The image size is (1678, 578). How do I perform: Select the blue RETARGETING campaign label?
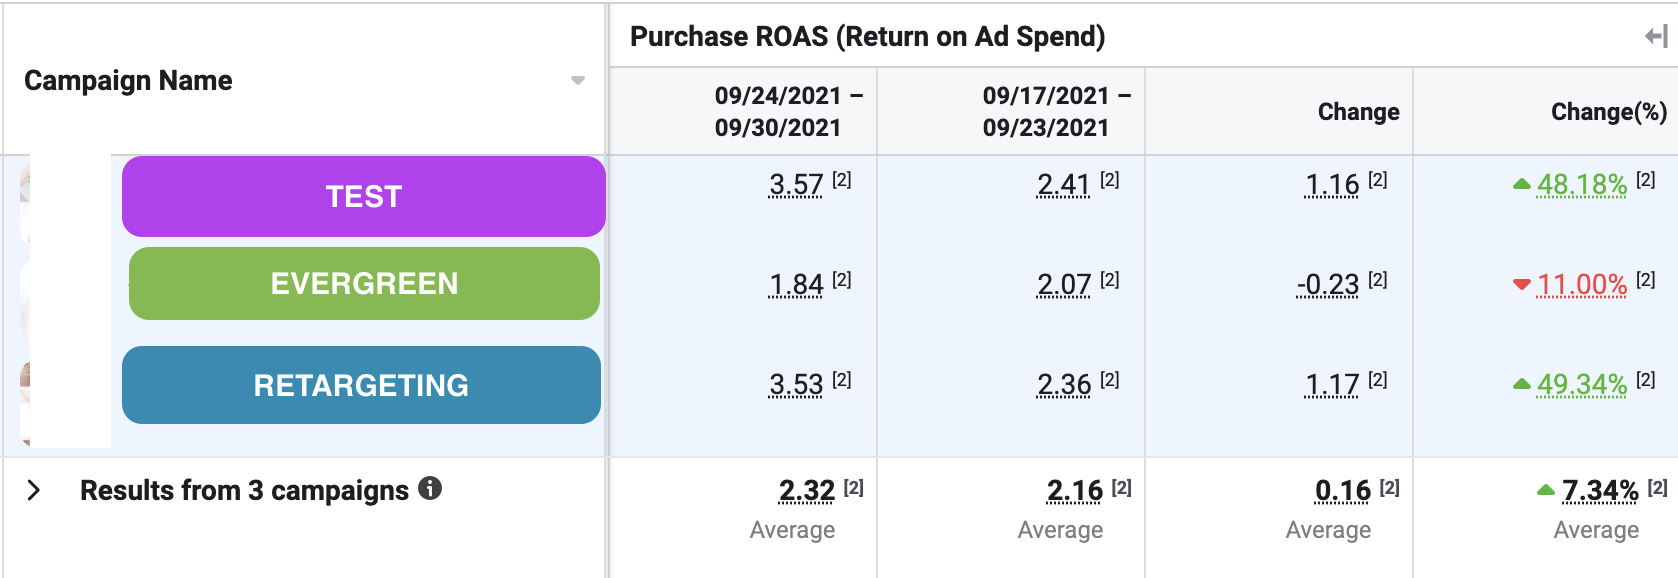[361, 385]
